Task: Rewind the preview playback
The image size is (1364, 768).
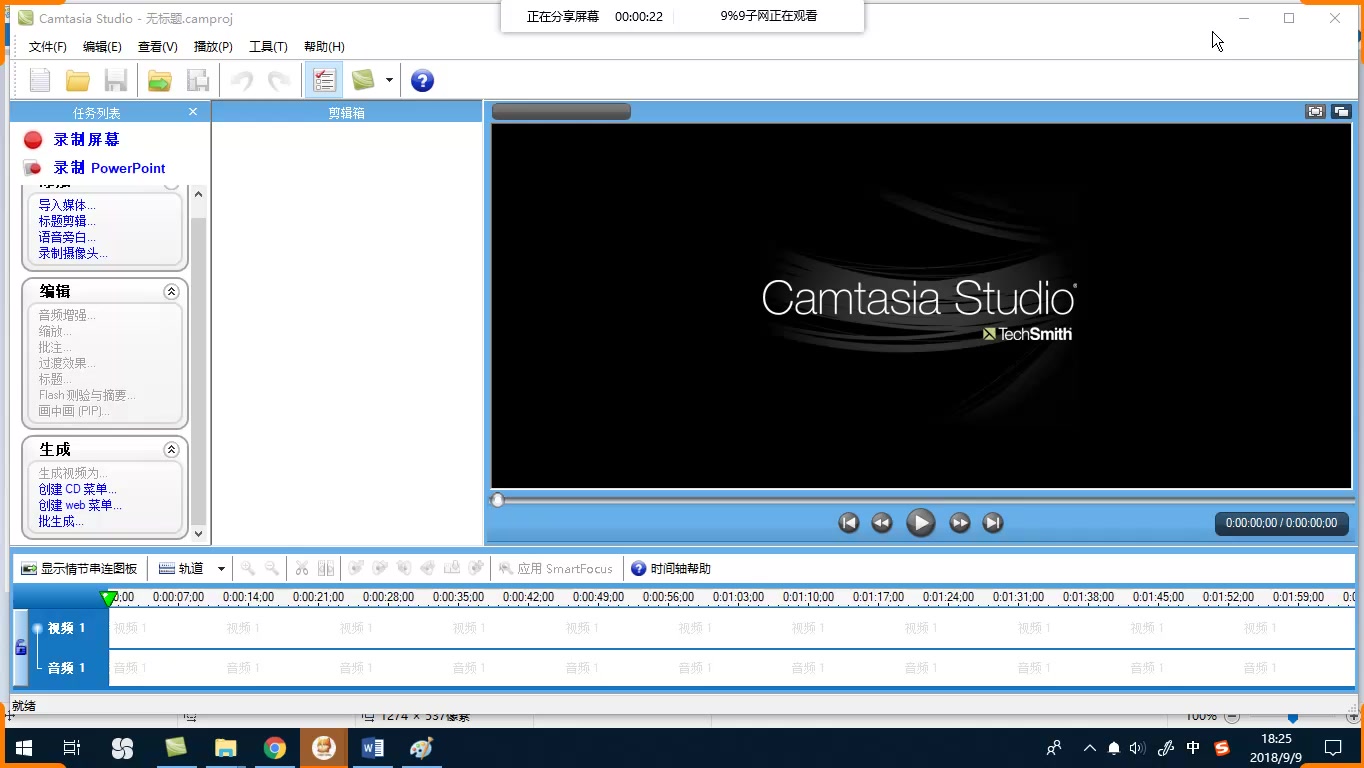Action: pyautogui.click(x=881, y=523)
